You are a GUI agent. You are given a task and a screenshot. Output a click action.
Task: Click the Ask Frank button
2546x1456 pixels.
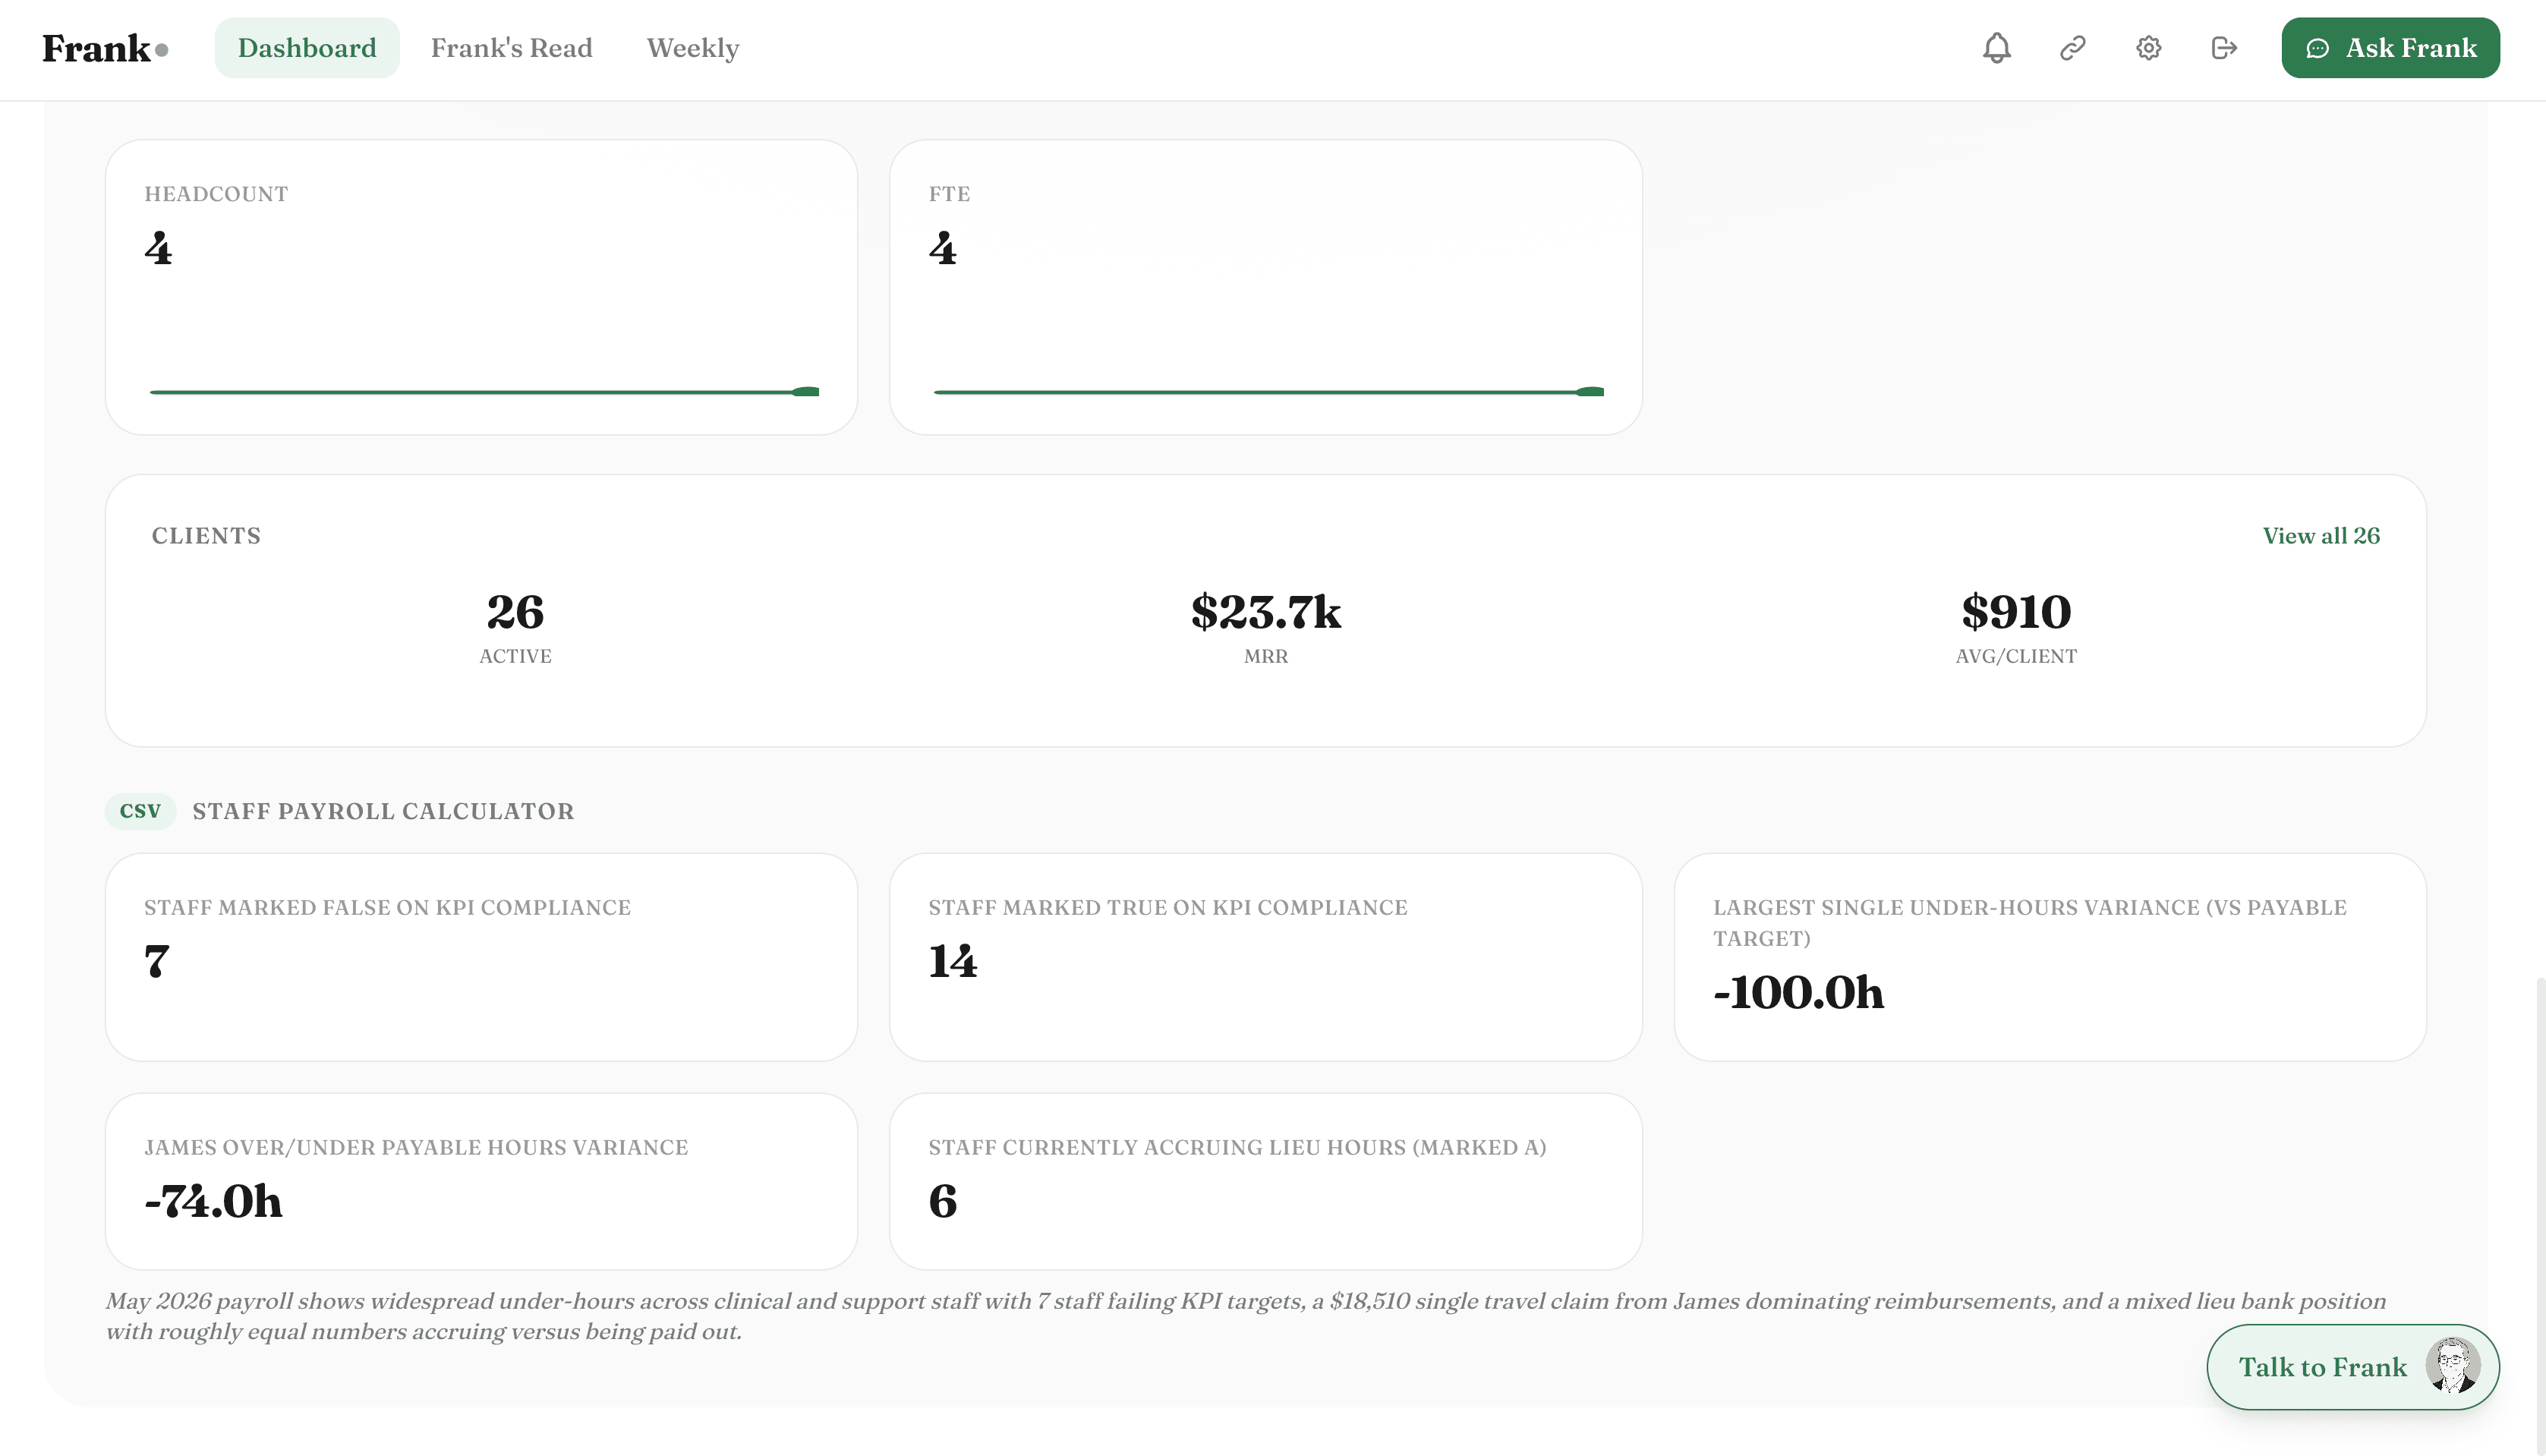pyautogui.click(x=2390, y=48)
